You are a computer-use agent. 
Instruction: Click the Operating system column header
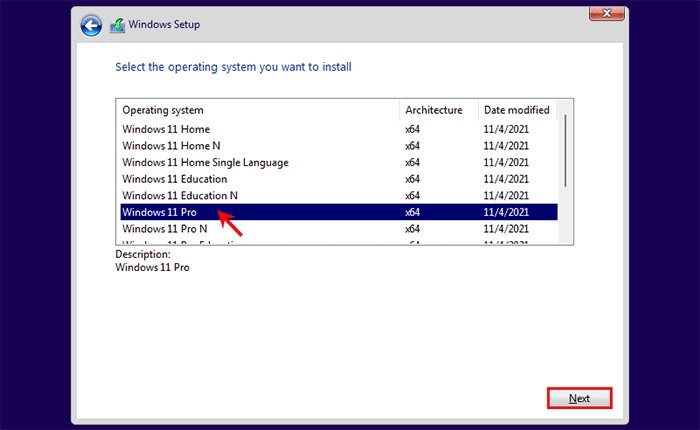click(x=259, y=110)
